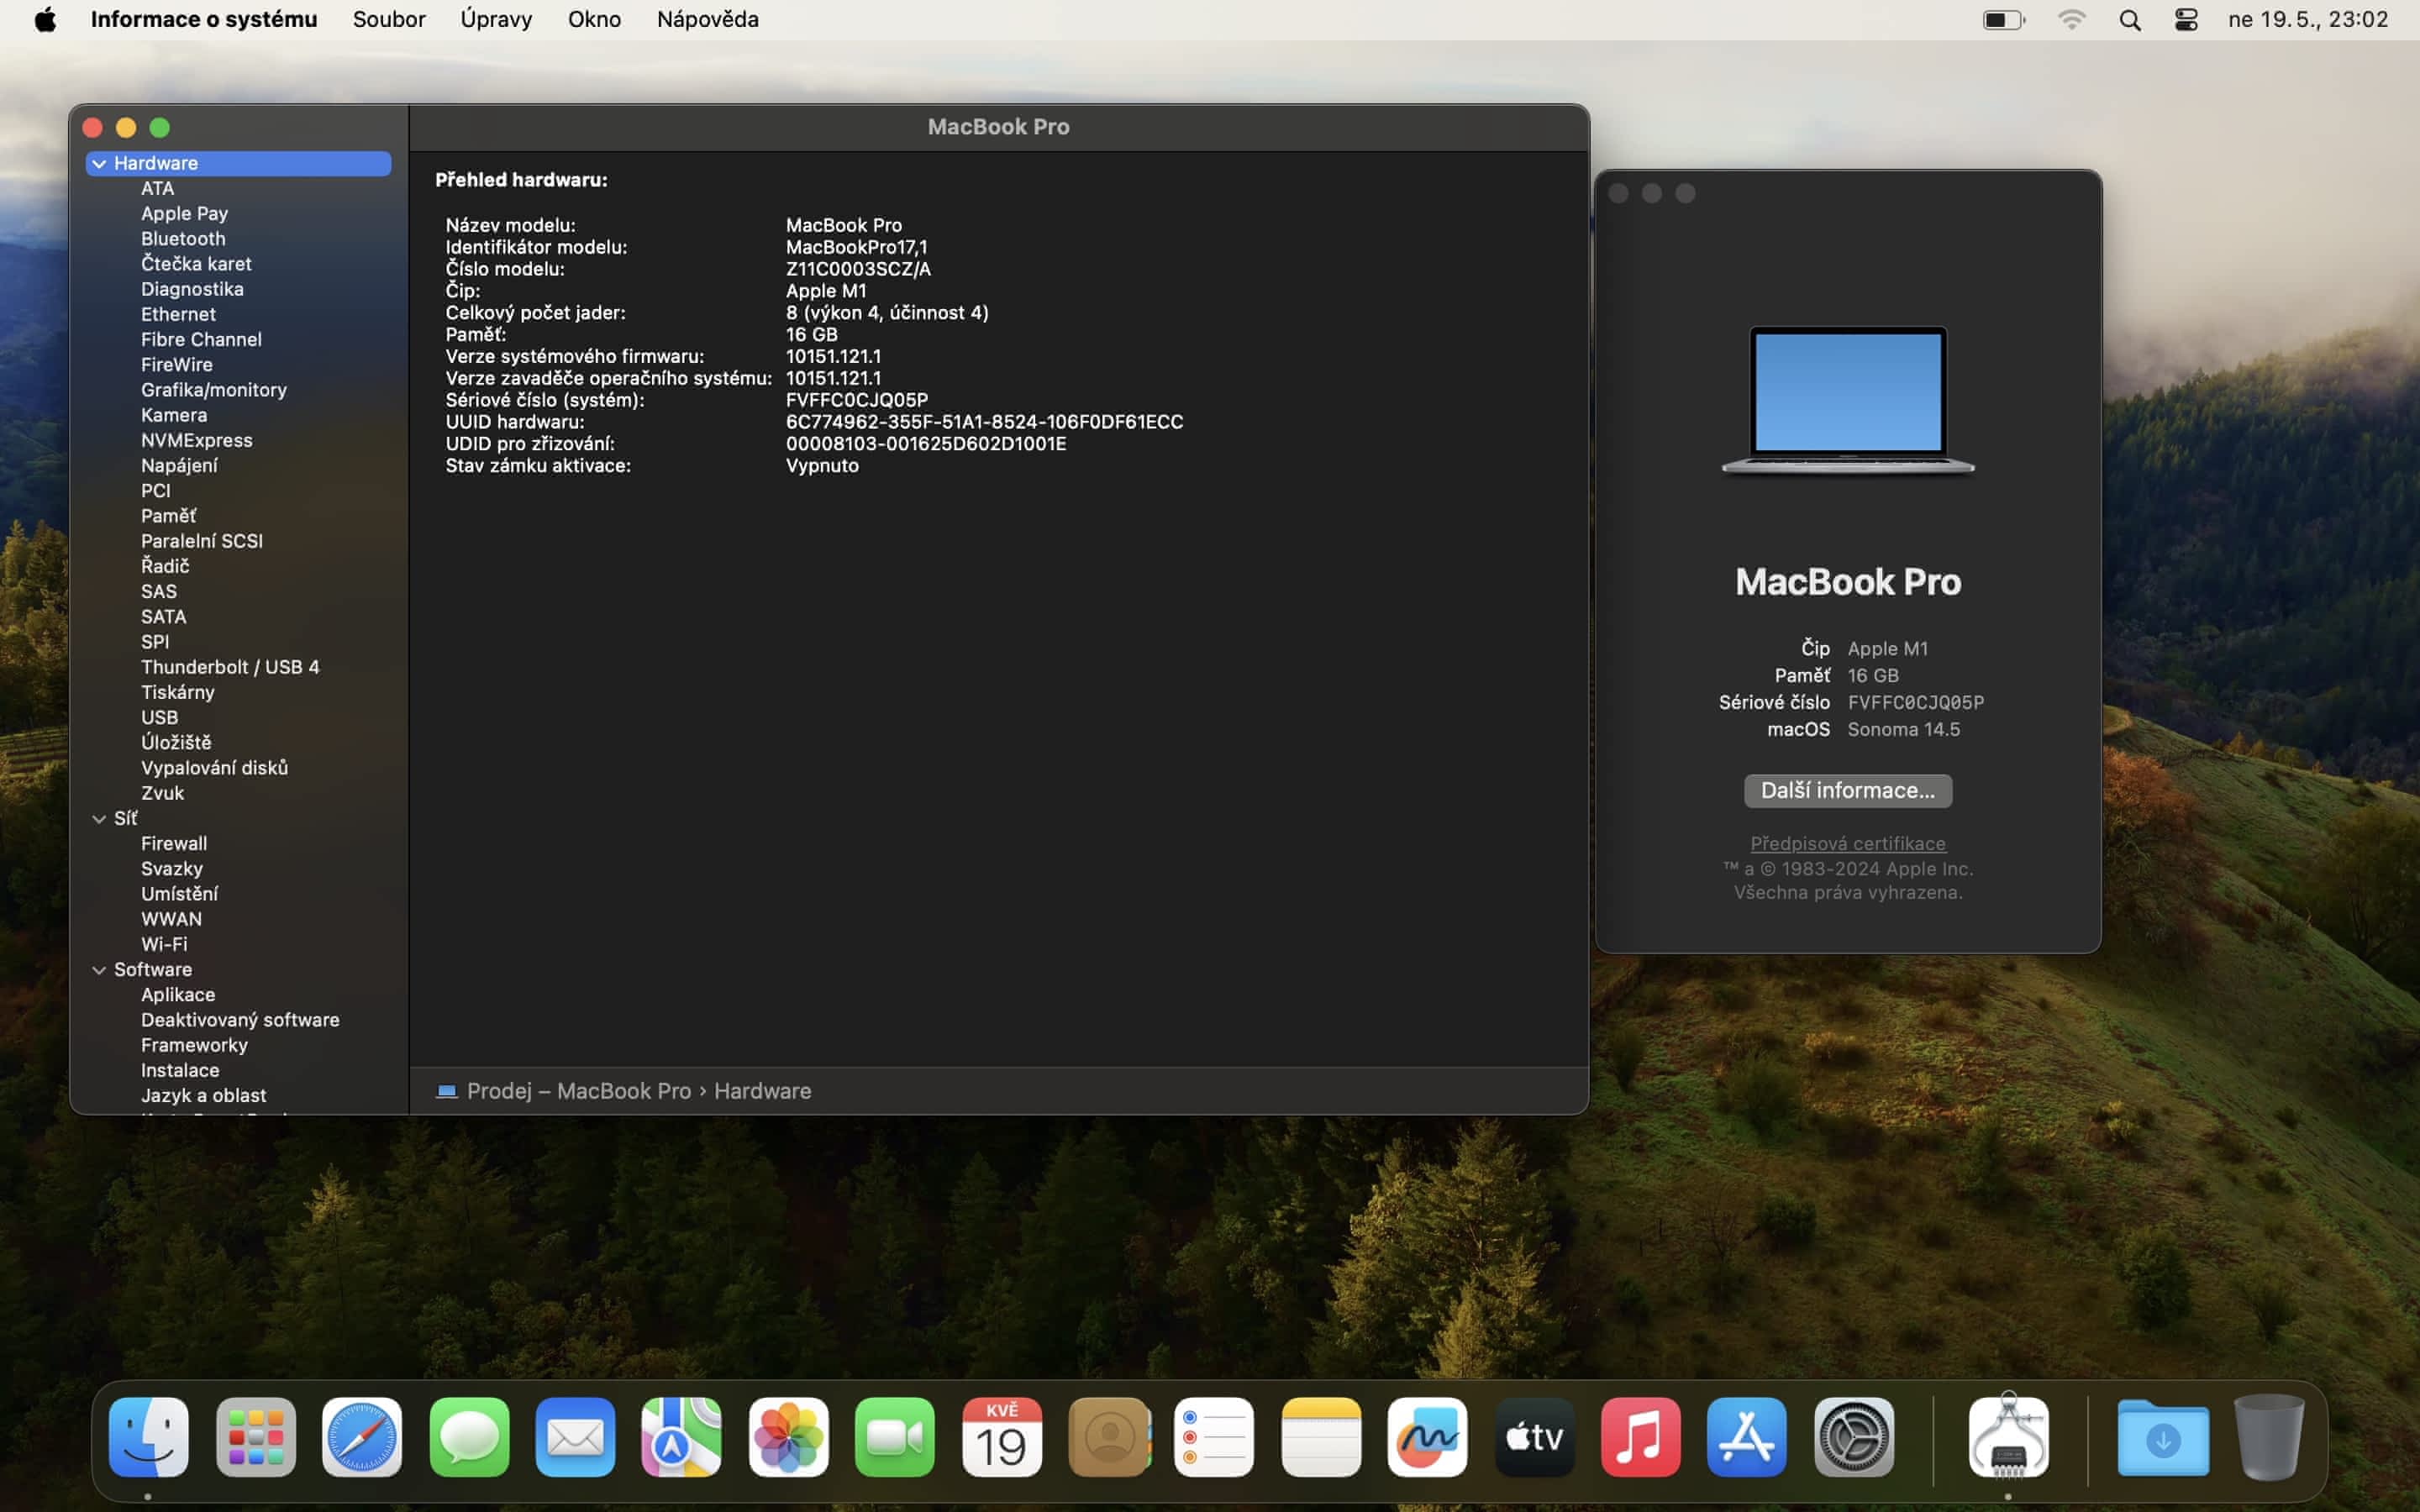Open System Settings gear icon

1853,1437
